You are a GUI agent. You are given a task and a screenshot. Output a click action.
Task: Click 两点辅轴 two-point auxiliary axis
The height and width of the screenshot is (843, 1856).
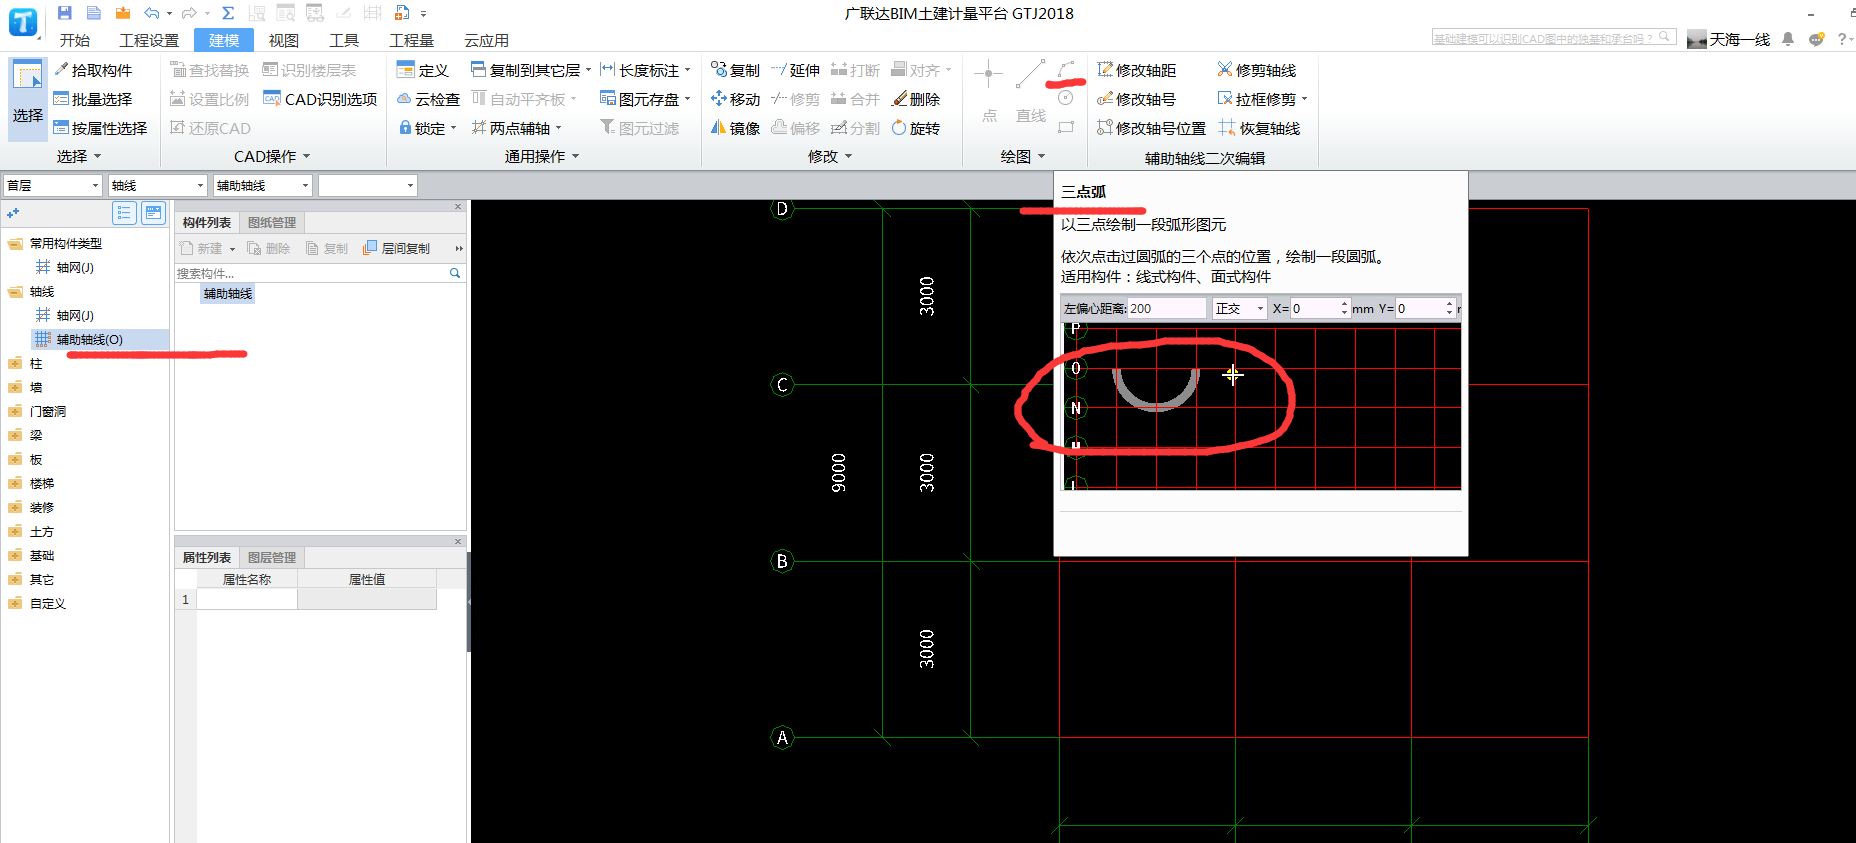510,128
